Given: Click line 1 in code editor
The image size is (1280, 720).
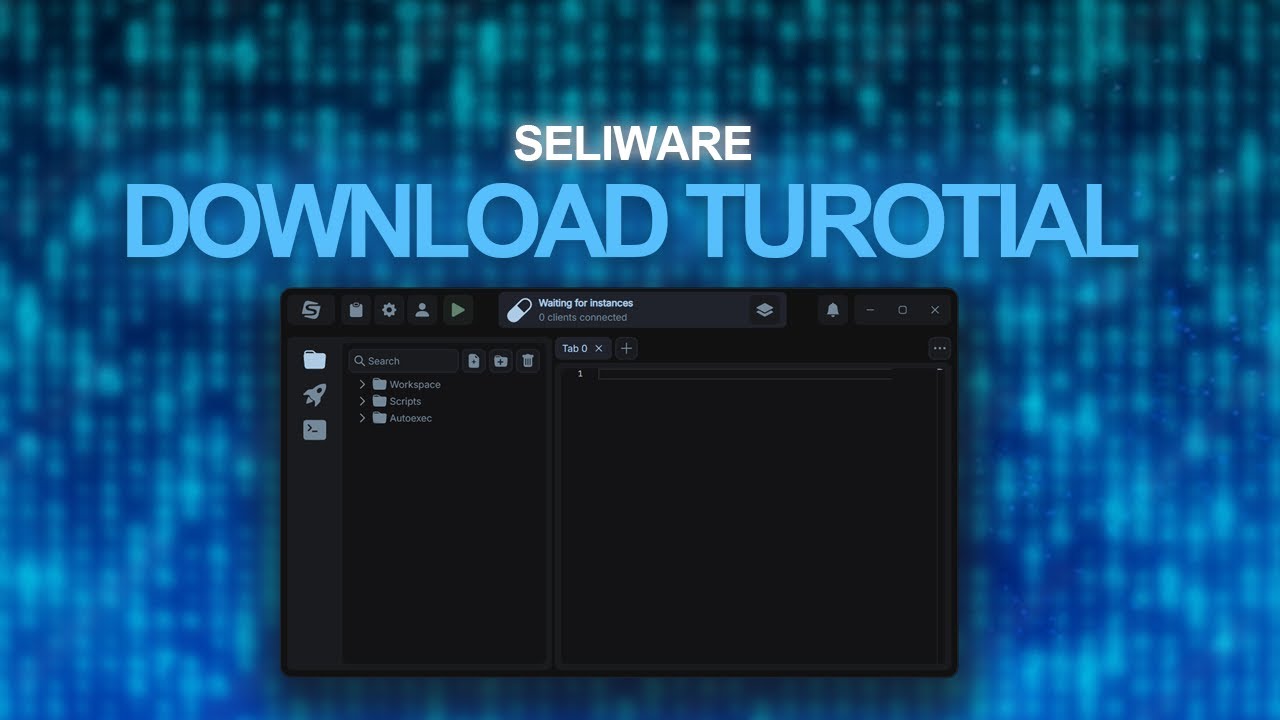Looking at the screenshot, I should point(745,374).
